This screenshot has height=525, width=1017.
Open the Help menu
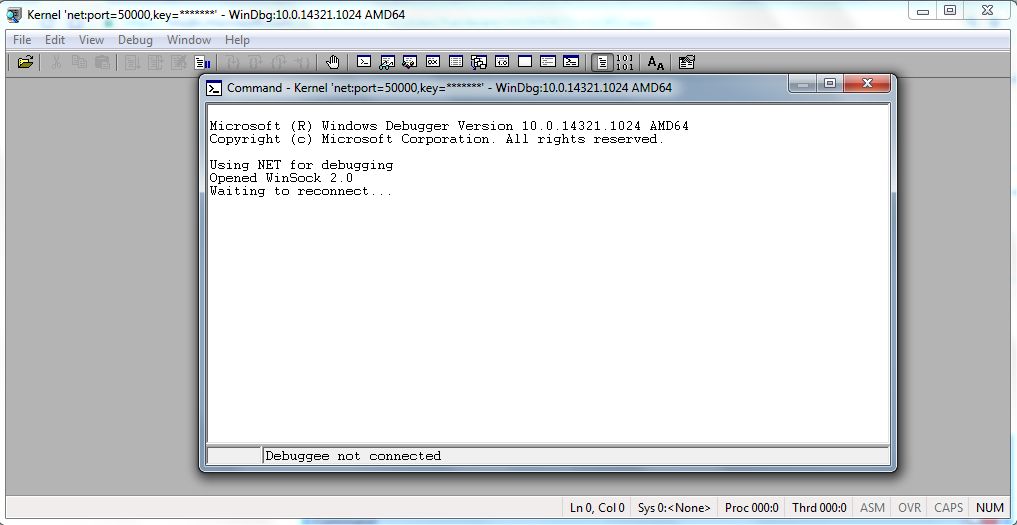coord(237,40)
